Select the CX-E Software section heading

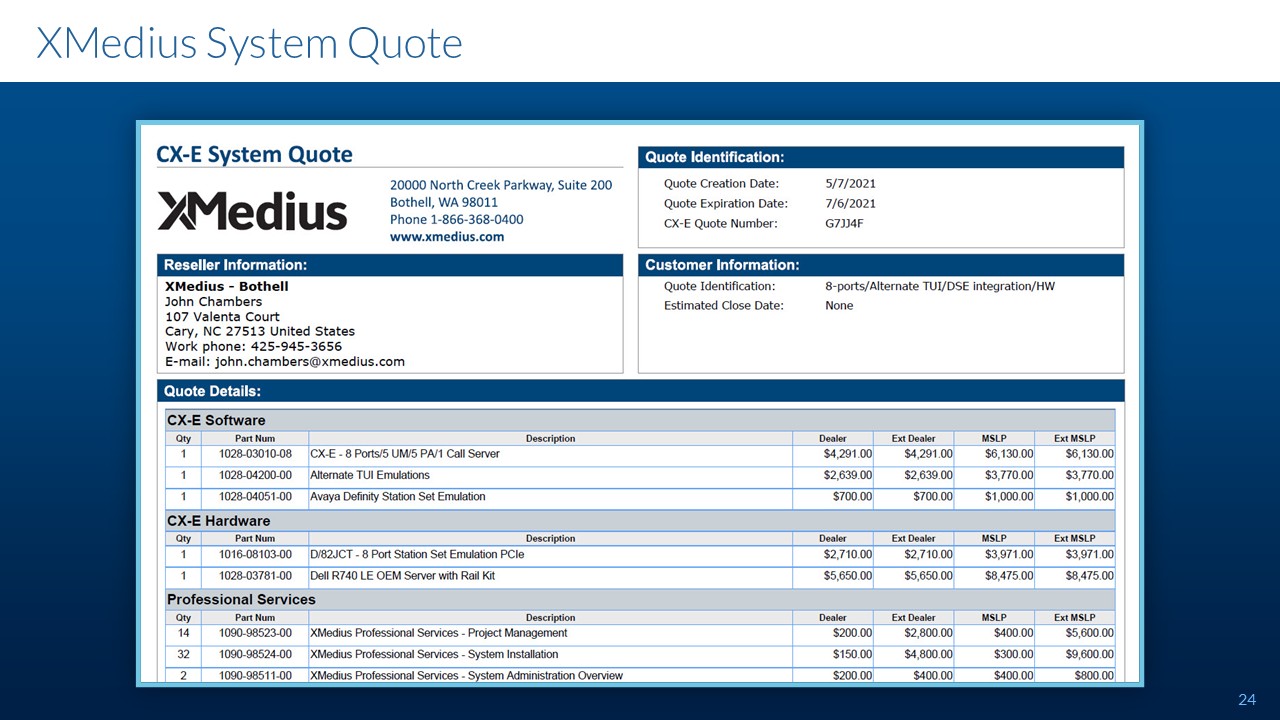[x=216, y=420]
